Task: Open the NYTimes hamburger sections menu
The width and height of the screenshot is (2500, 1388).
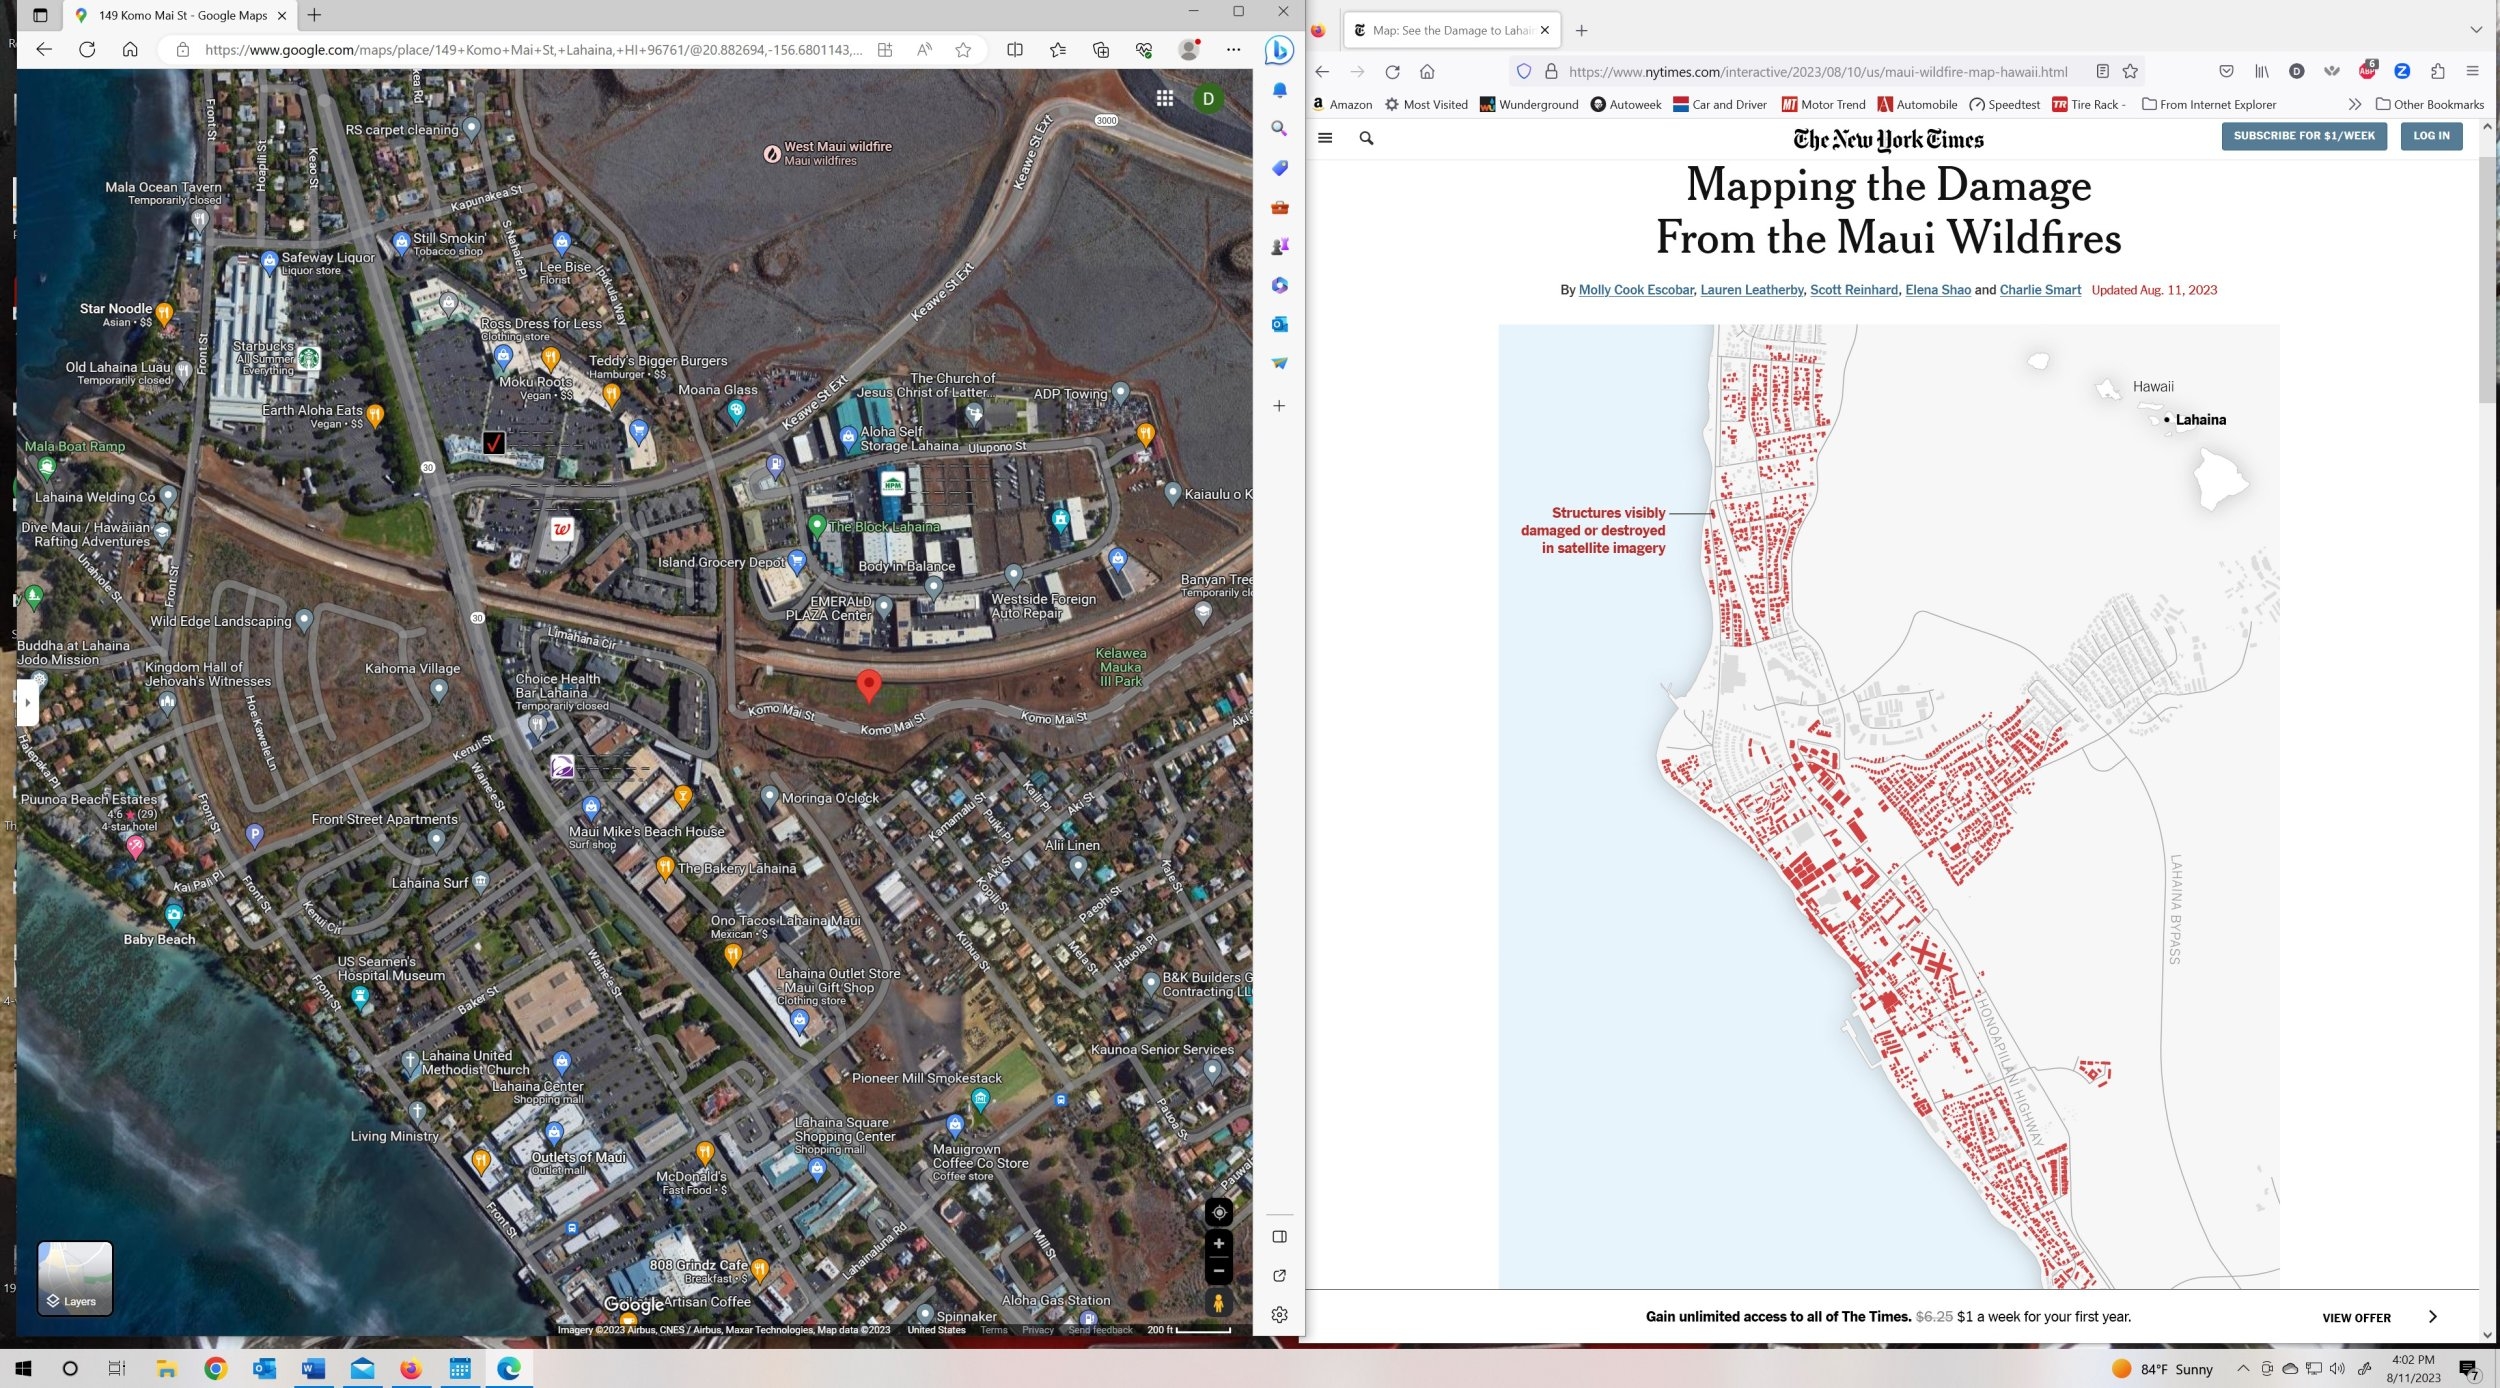Action: (x=1325, y=138)
